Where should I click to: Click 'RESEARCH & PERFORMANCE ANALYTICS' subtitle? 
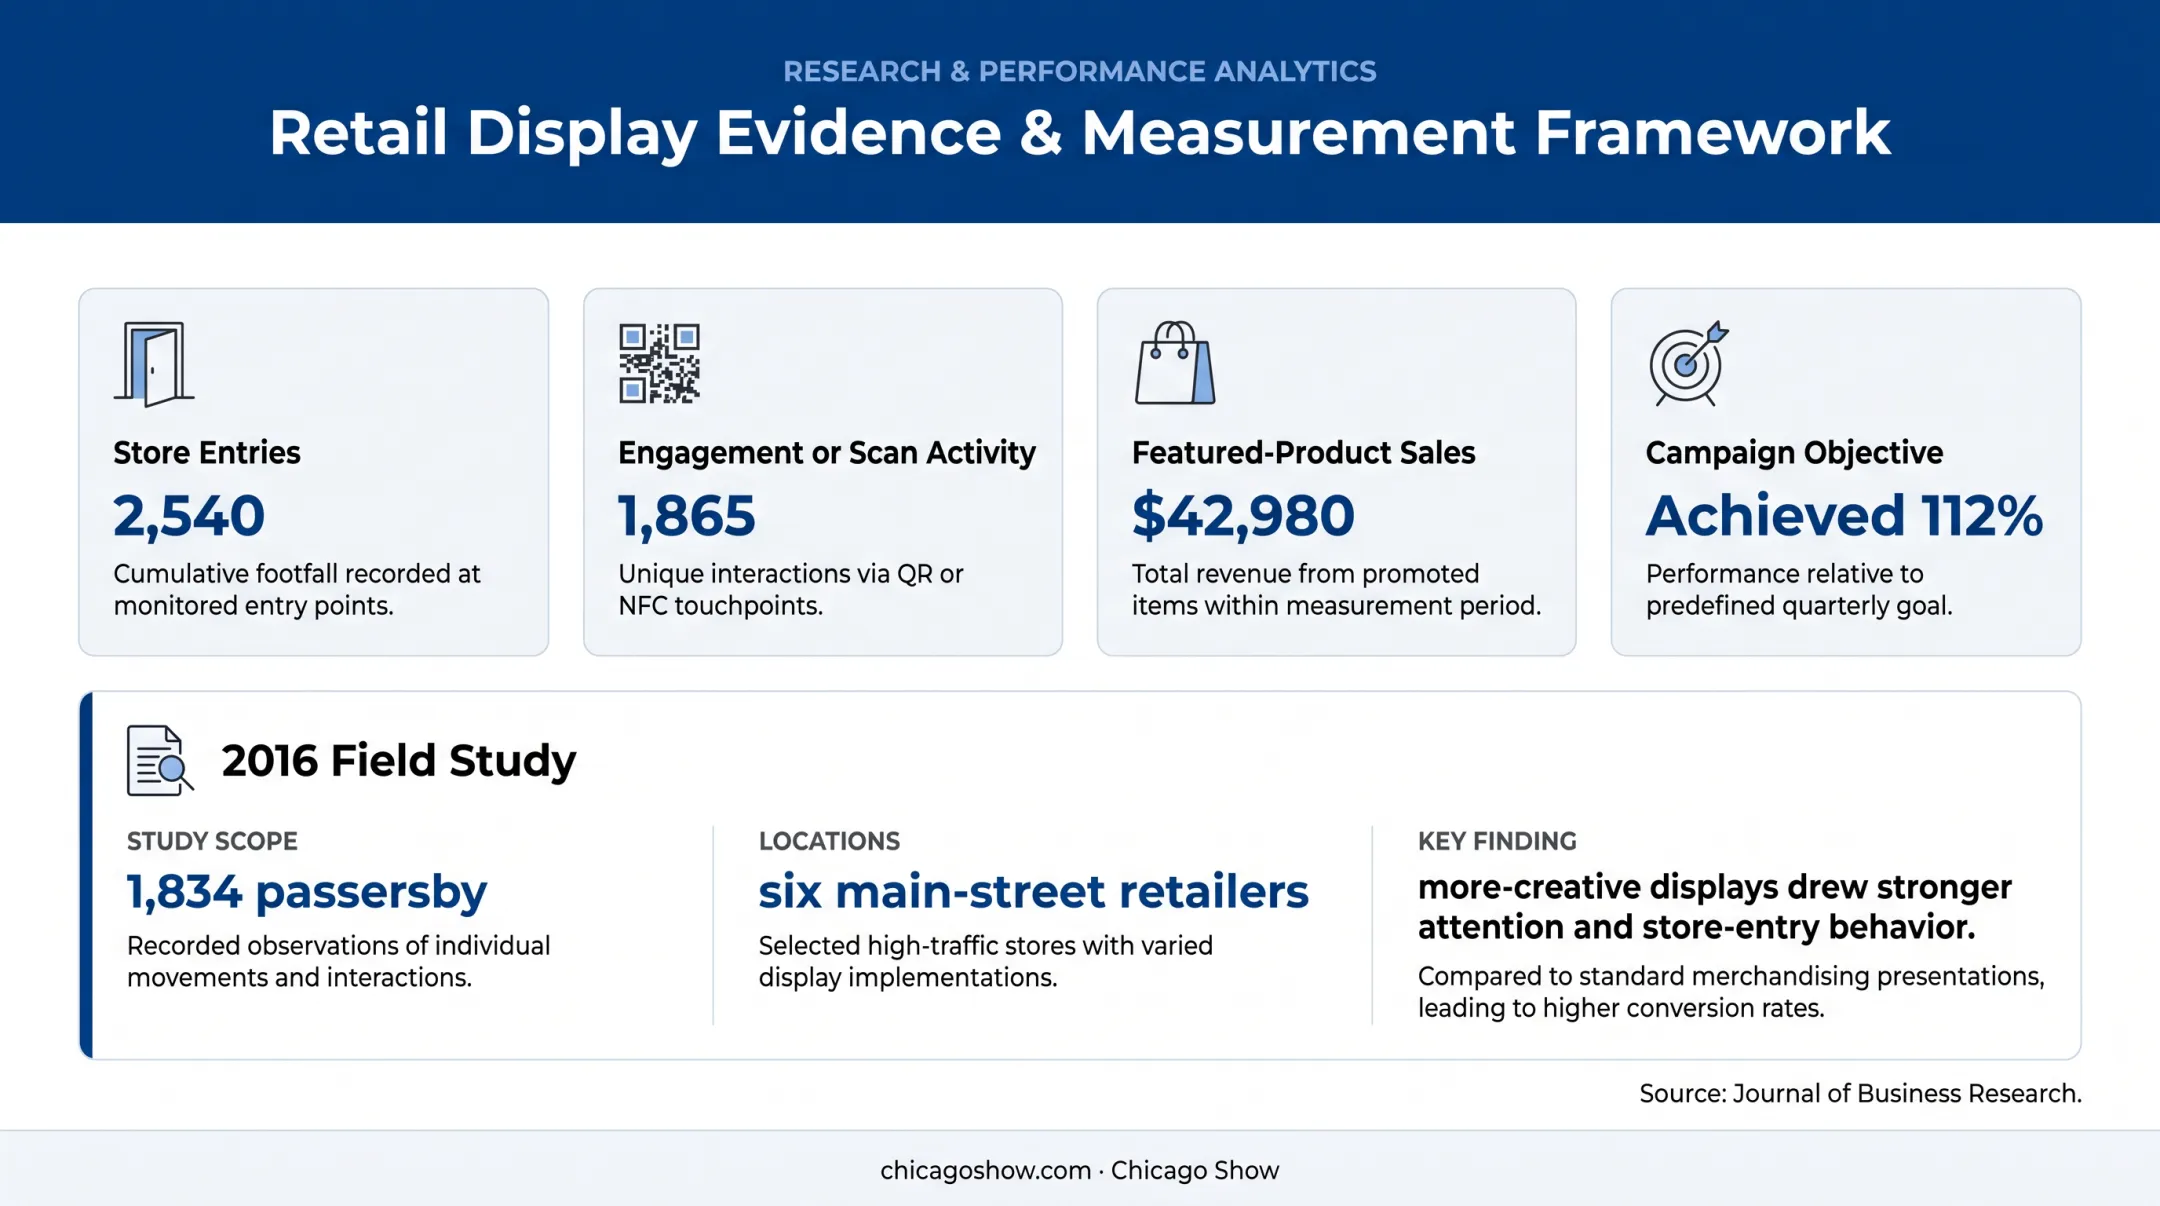1080,72
